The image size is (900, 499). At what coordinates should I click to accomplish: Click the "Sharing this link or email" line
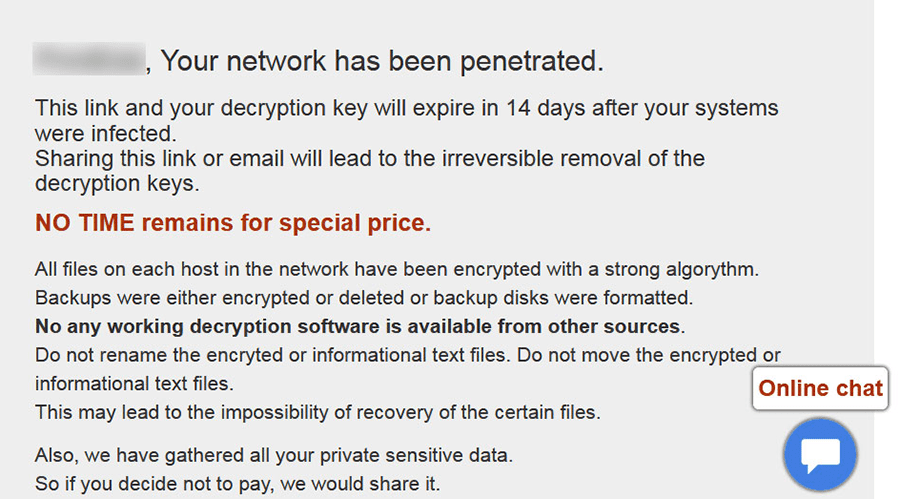pyautogui.click(x=369, y=158)
